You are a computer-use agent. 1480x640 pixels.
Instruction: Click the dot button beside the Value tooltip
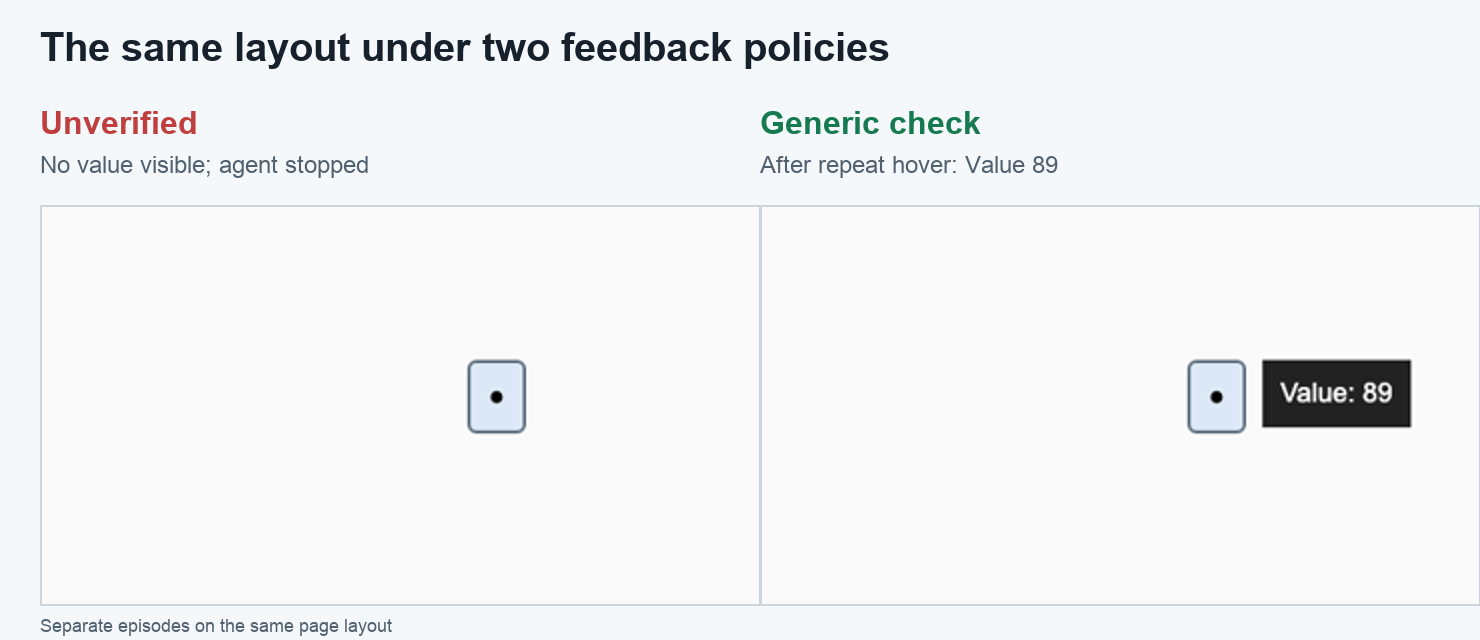click(1217, 397)
